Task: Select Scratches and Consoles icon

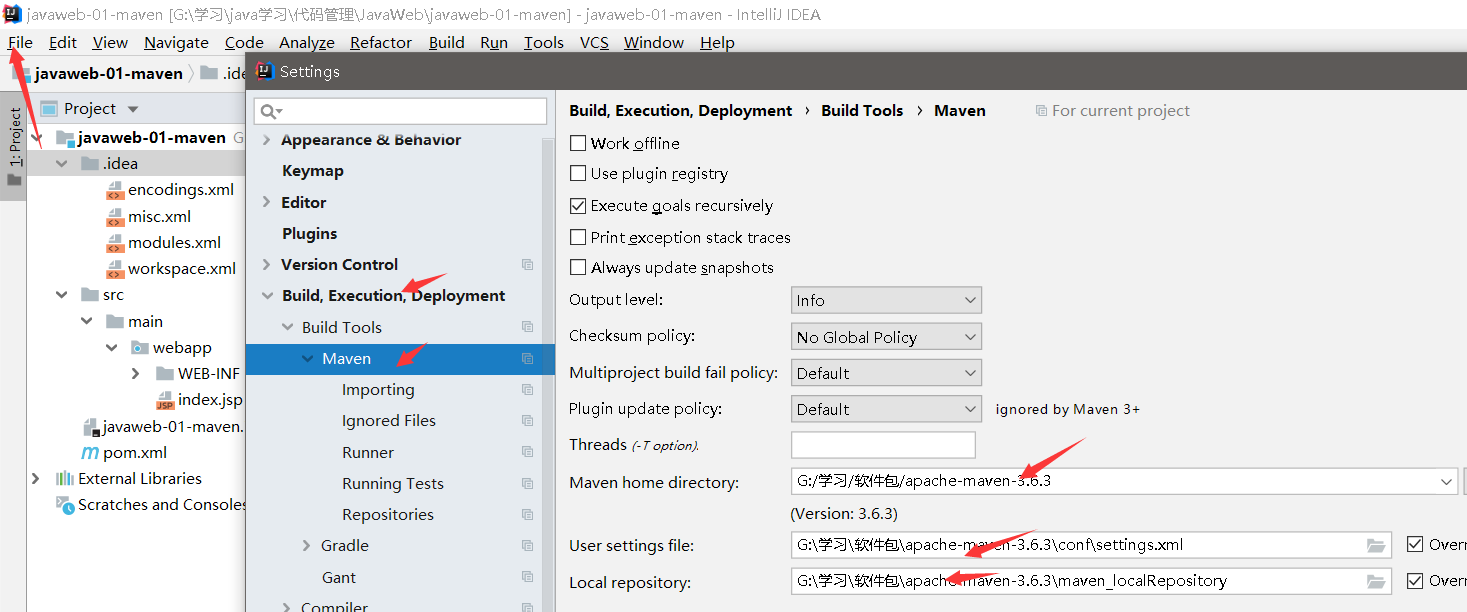Action: 65,505
